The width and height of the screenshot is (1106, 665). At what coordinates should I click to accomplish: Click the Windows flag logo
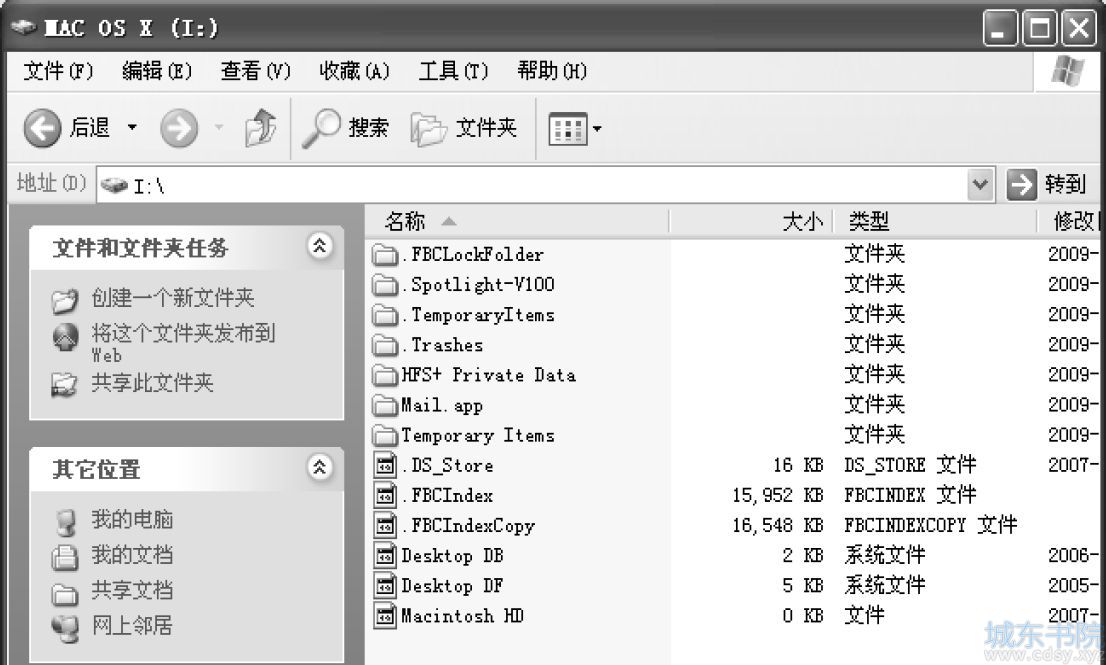(x=1067, y=72)
